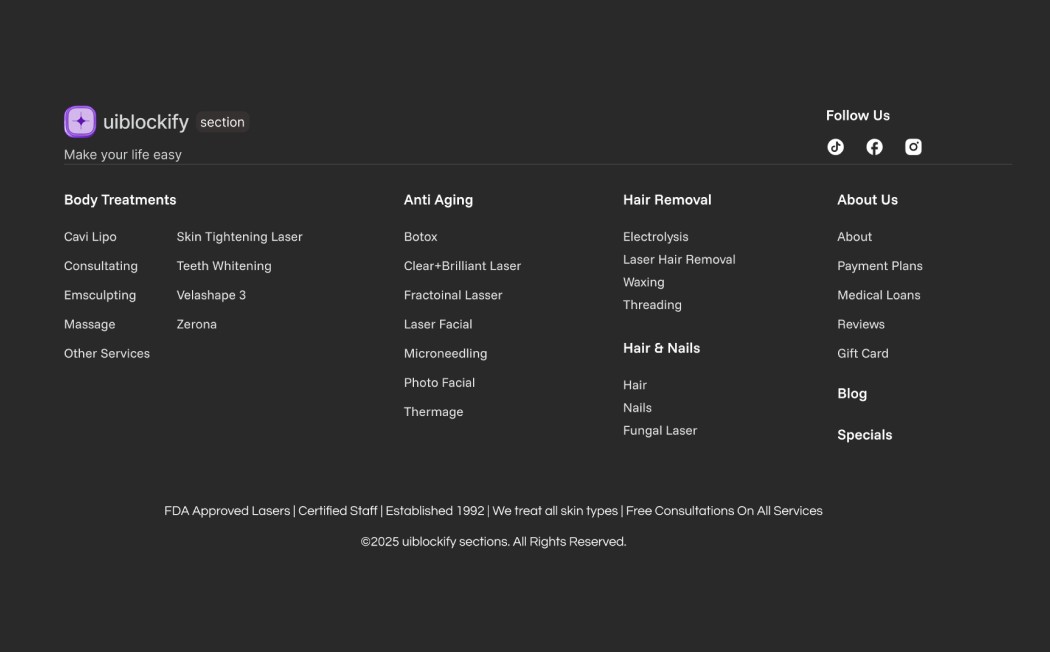Visit the Facebook social icon
This screenshot has height=652, width=1050.
click(x=874, y=146)
